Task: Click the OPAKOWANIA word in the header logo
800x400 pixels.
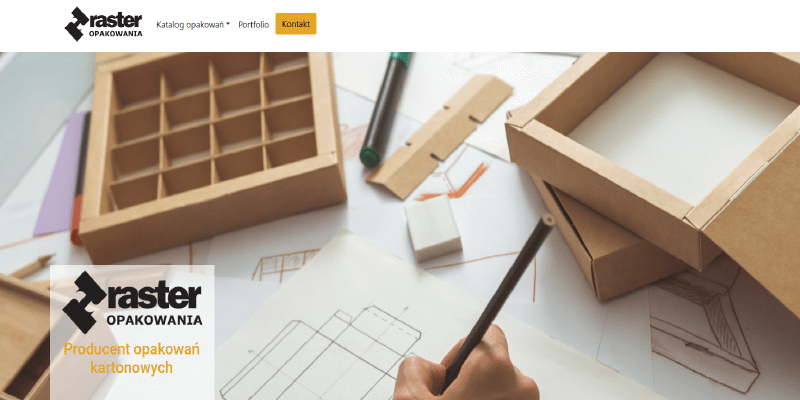Action: pos(115,34)
